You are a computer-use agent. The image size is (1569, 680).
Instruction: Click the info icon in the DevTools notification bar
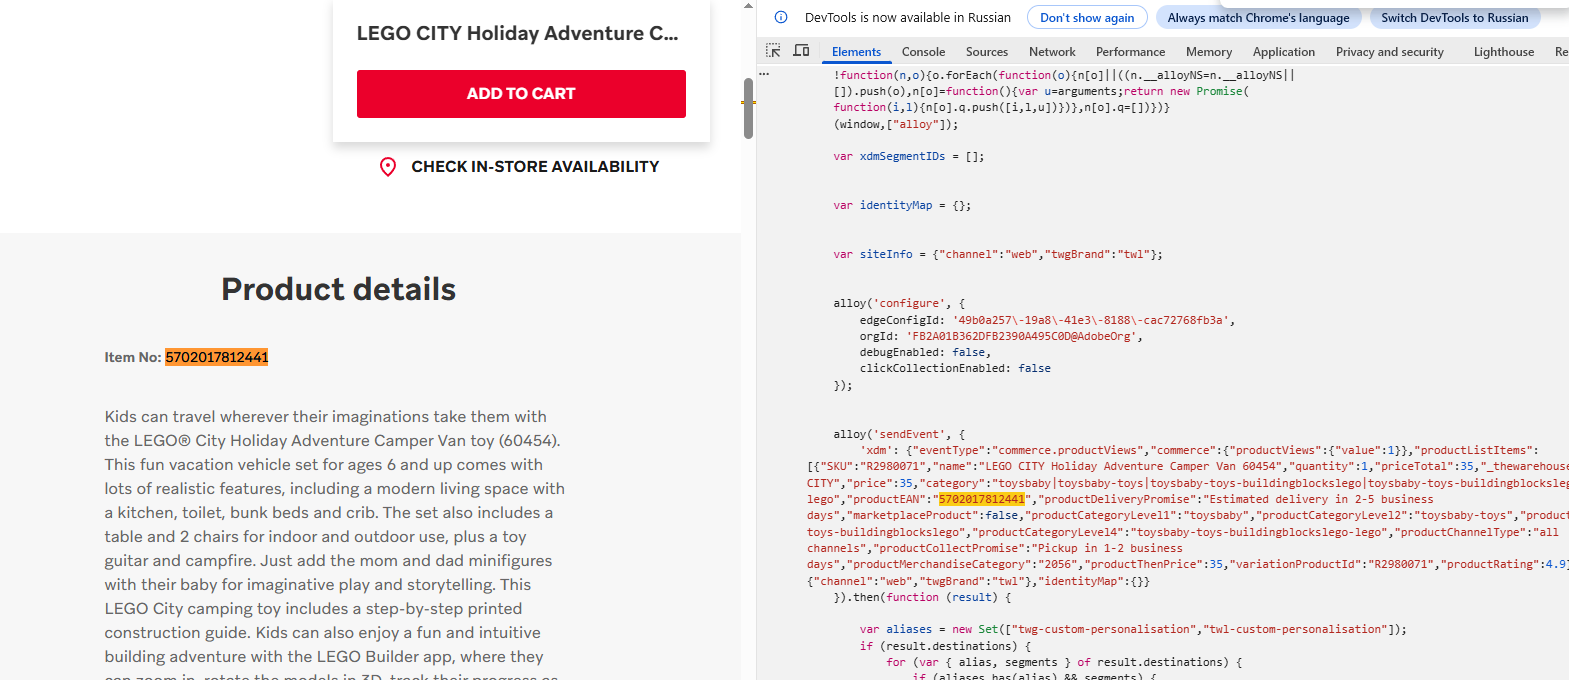click(x=781, y=17)
